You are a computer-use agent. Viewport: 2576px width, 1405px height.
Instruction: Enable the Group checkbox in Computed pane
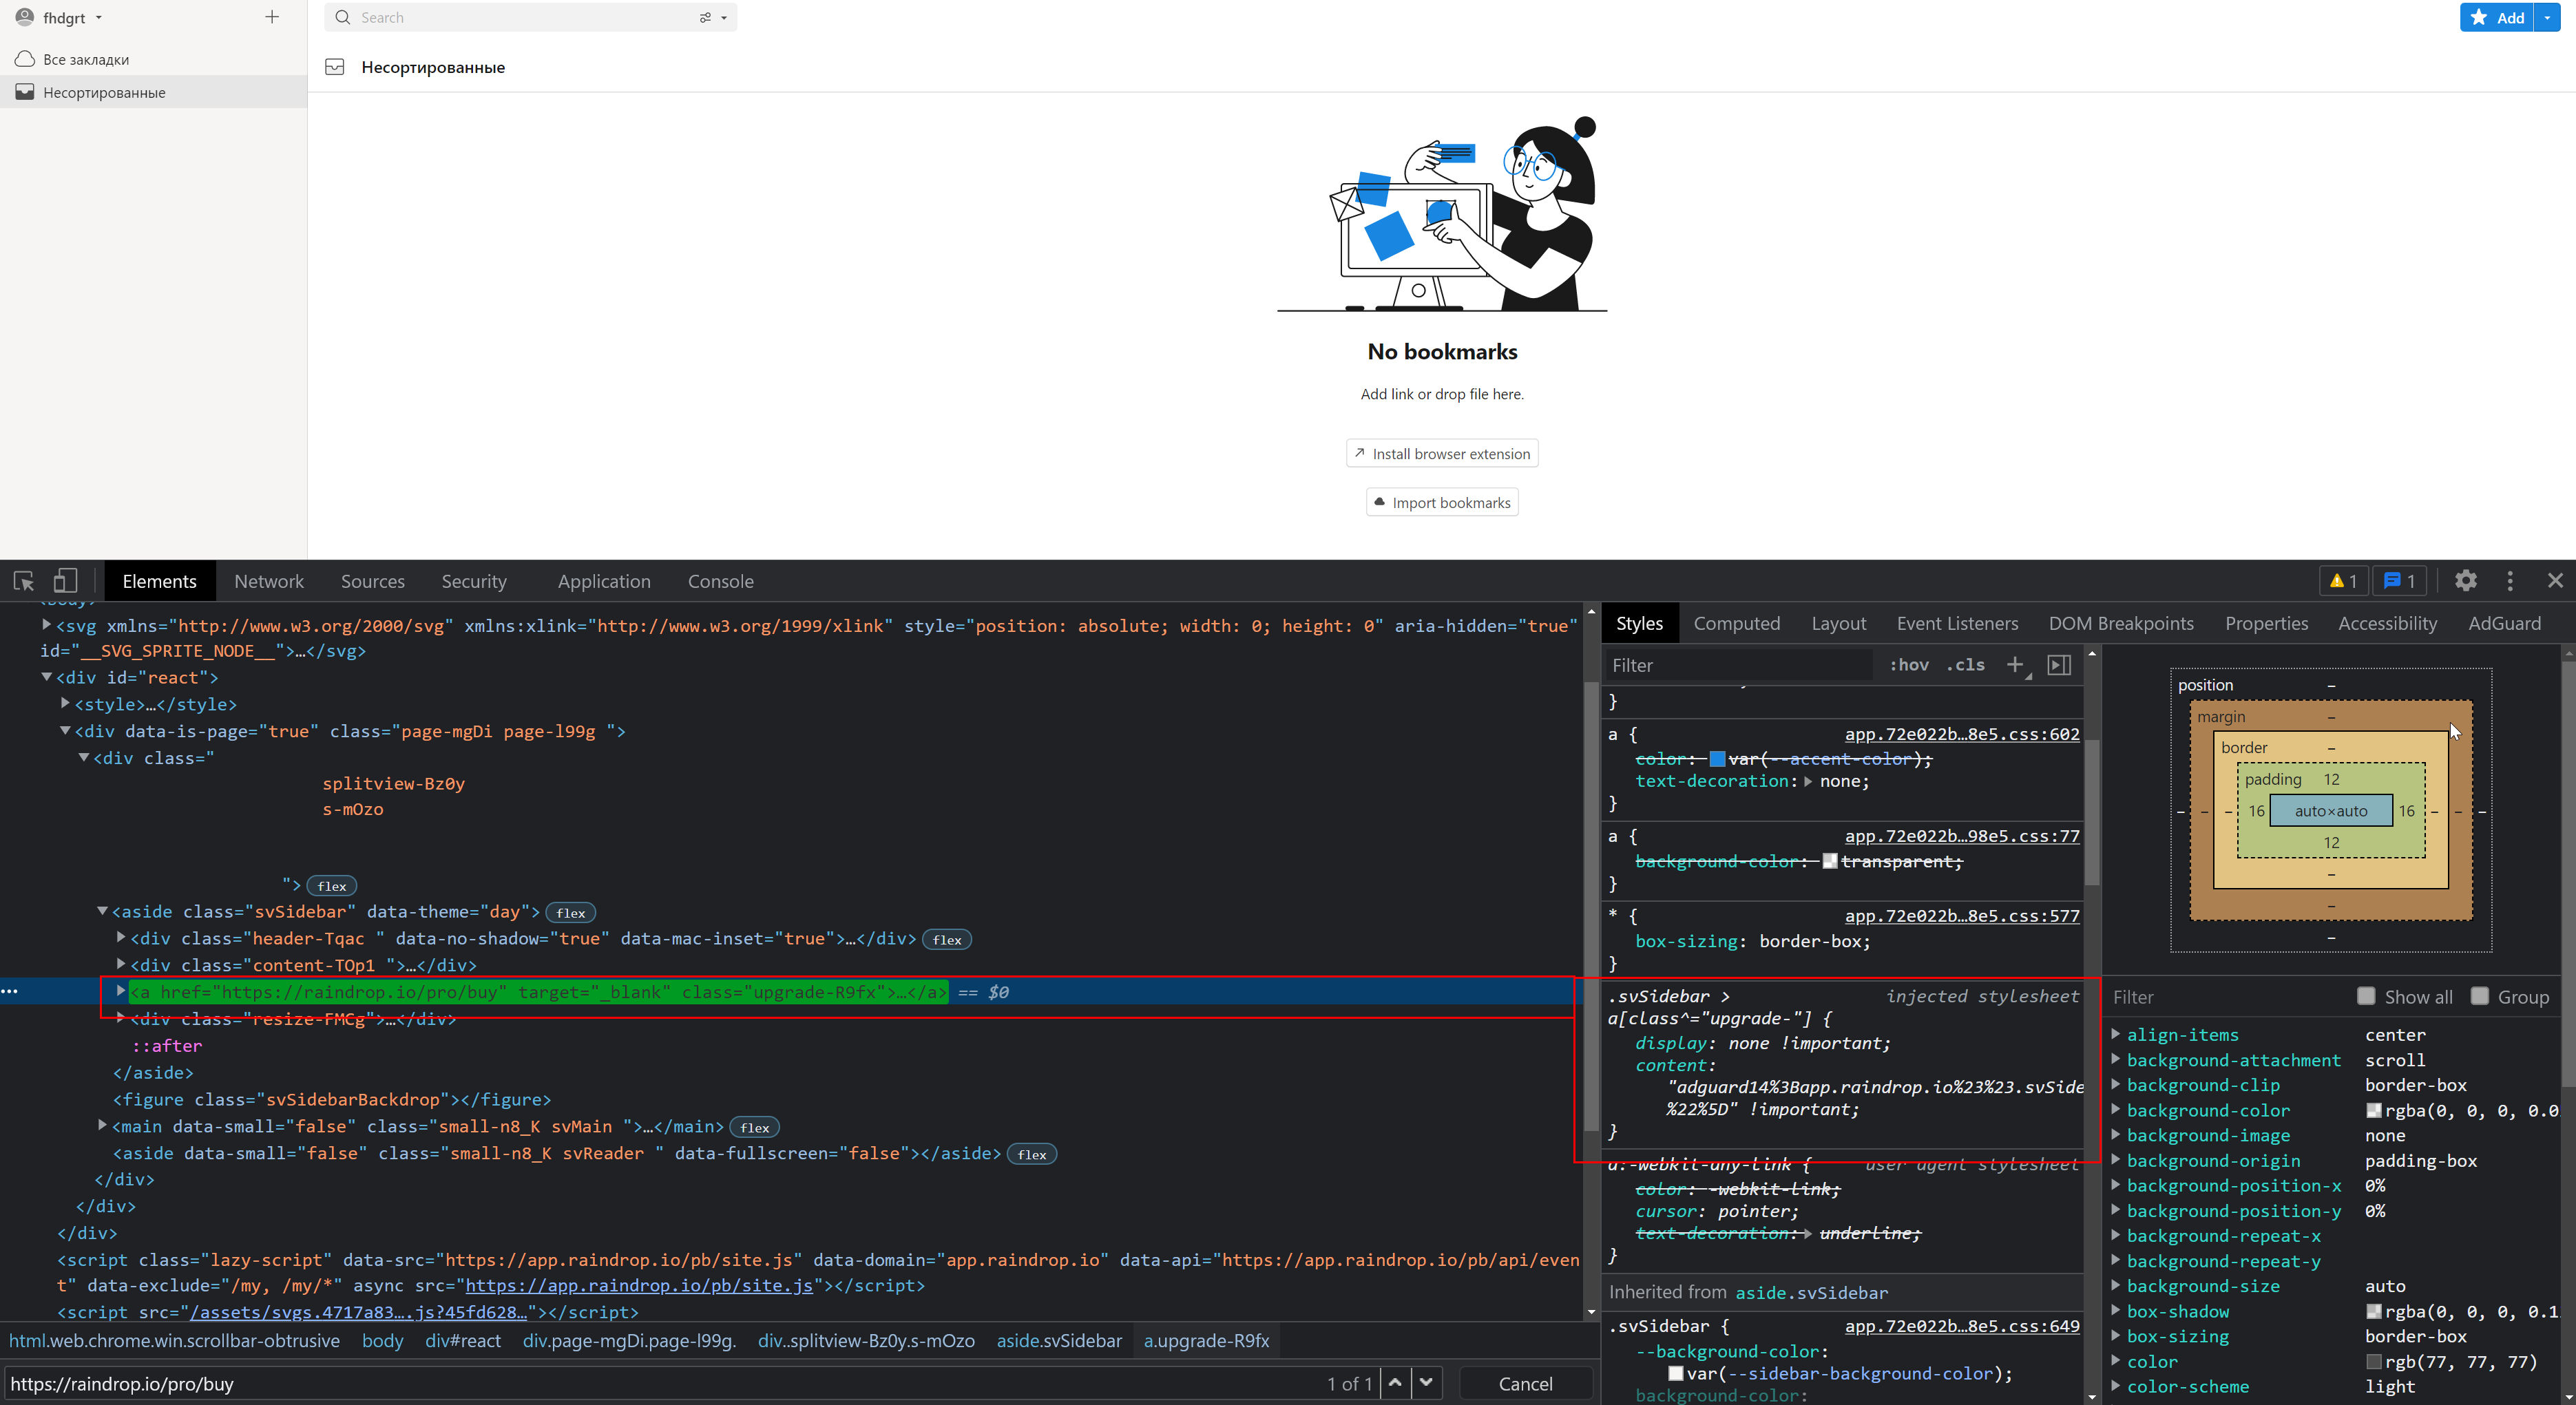[x=2480, y=996]
